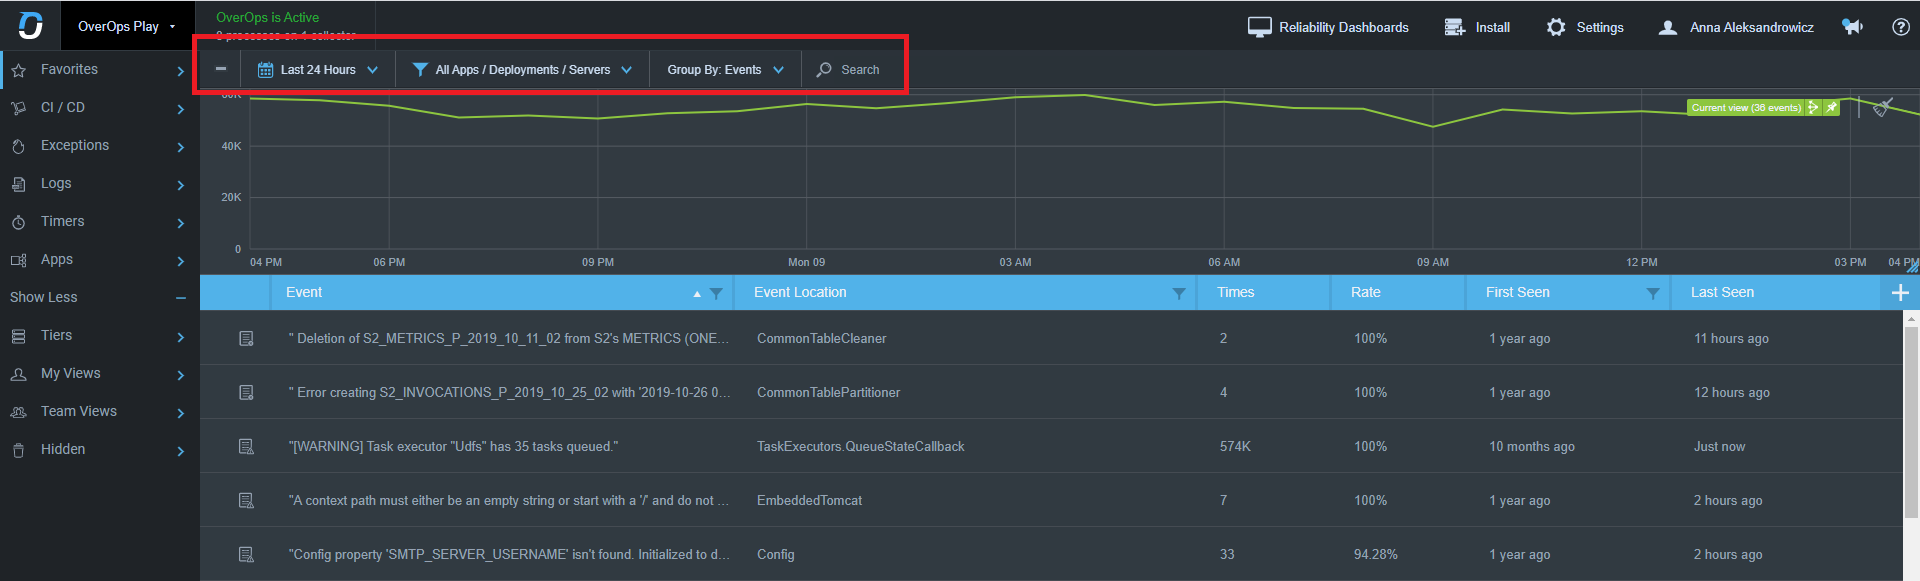The height and width of the screenshot is (581, 1920).
Task: Open All Apps / Deployments / Servers filter
Action: point(522,70)
